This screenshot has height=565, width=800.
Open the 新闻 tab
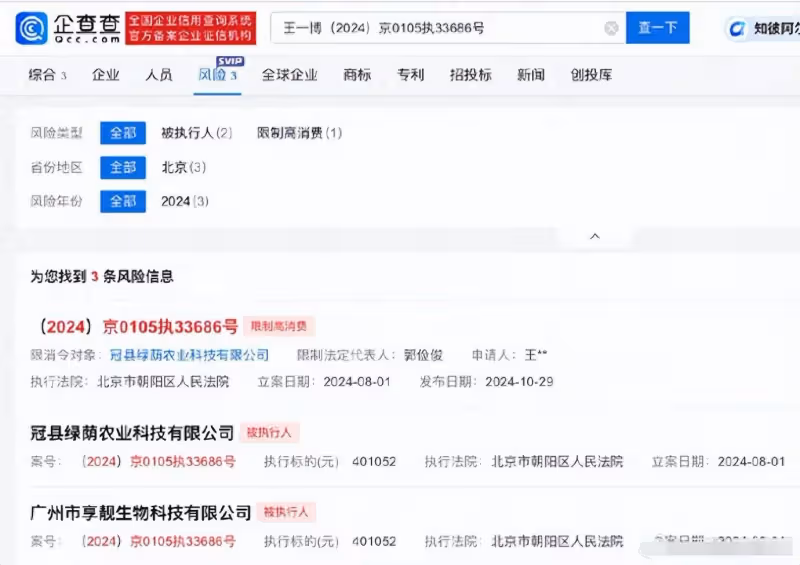(531, 75)
